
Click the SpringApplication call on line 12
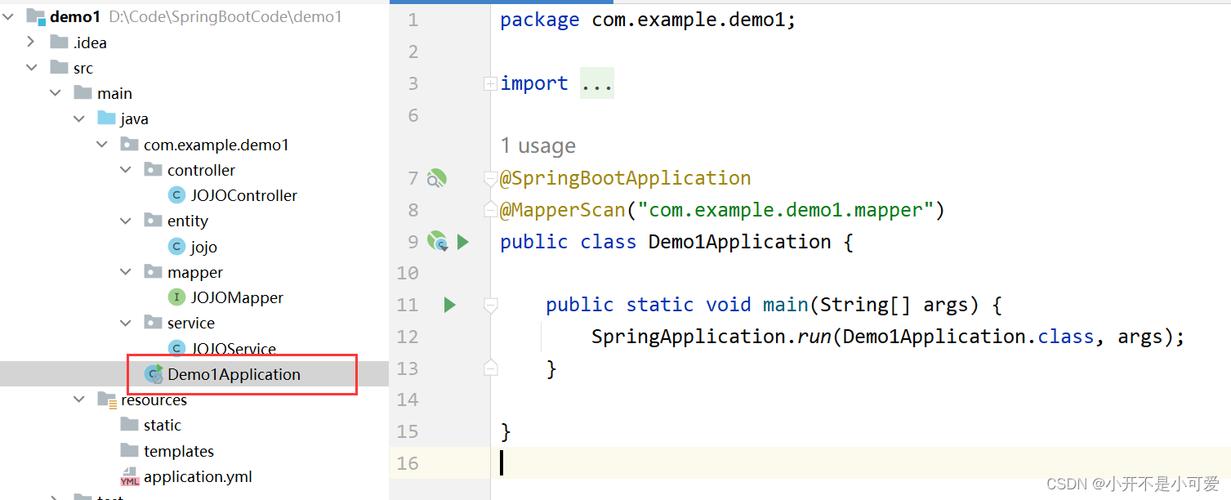(688, 337)
